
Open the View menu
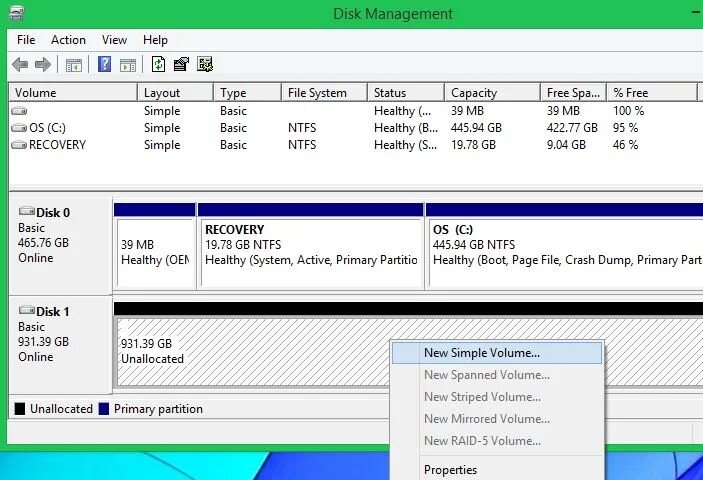tap(114, 40)
